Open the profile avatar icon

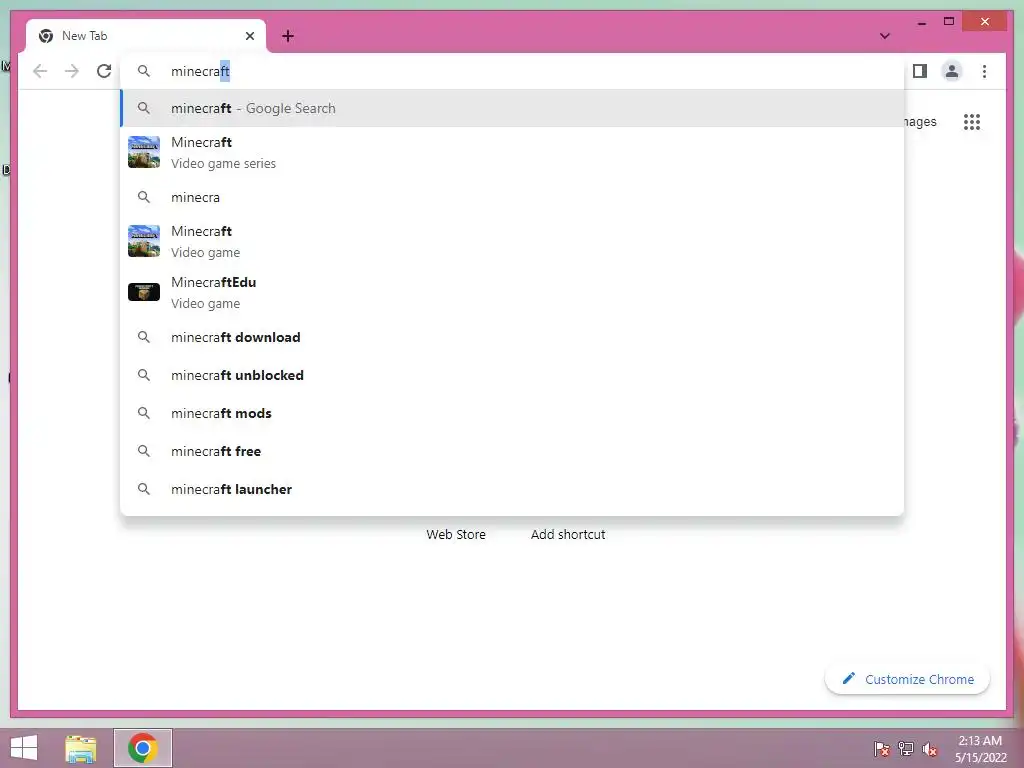[x=952, y=71]
